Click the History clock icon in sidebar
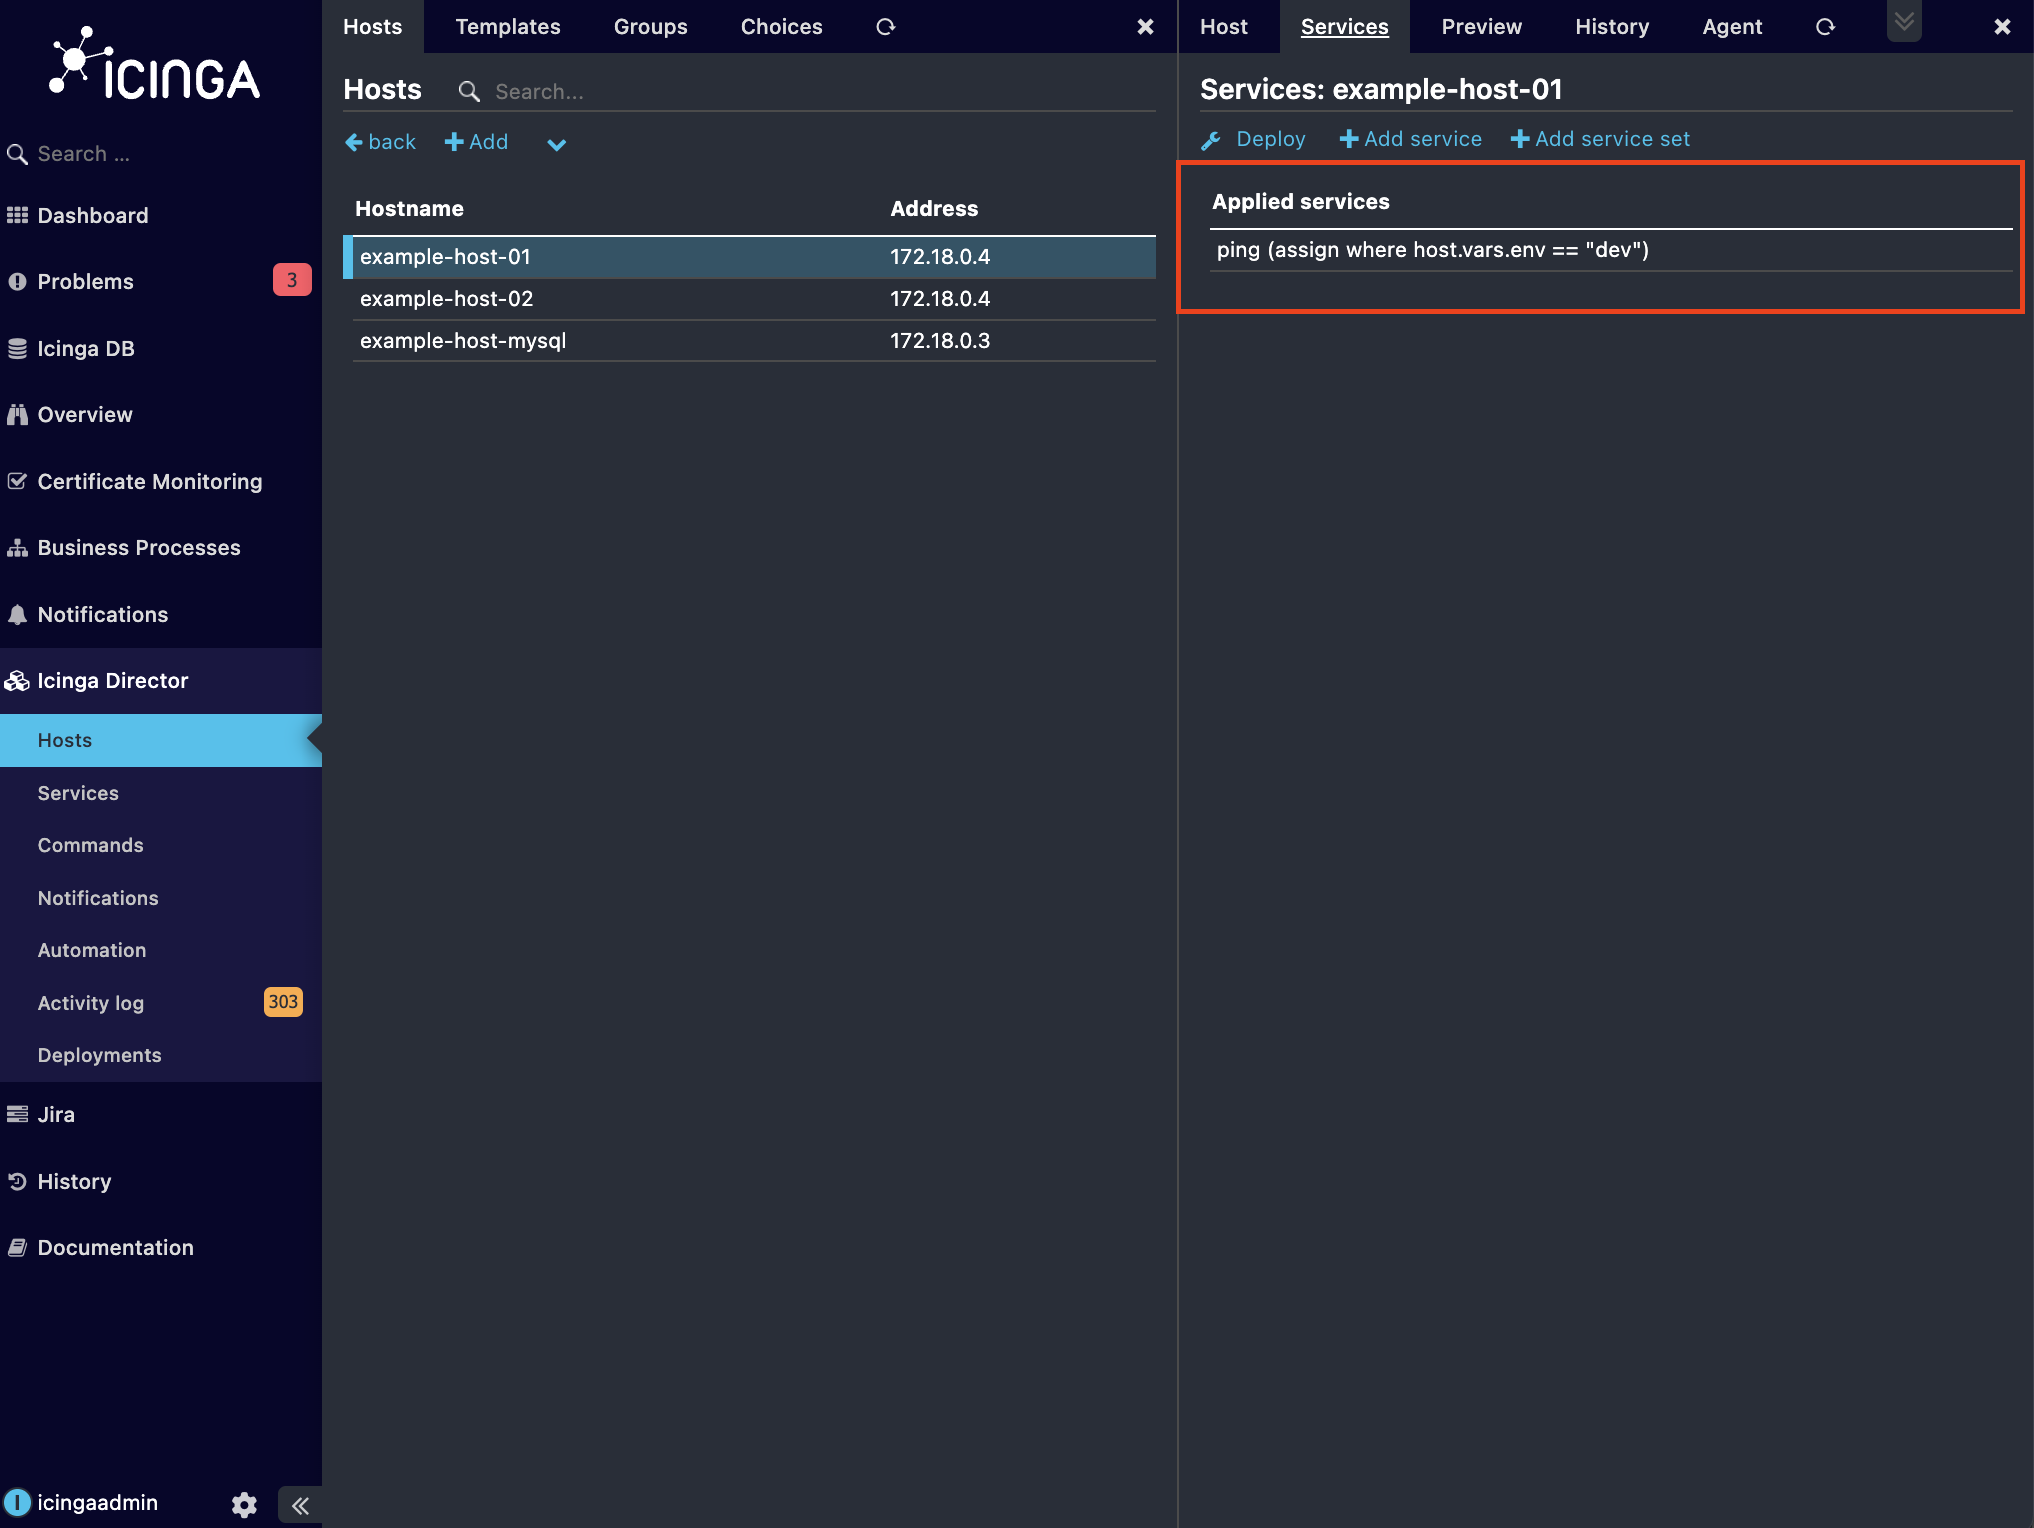The height and width of the screenshot is (1528, 2034). pos(17,1181)
